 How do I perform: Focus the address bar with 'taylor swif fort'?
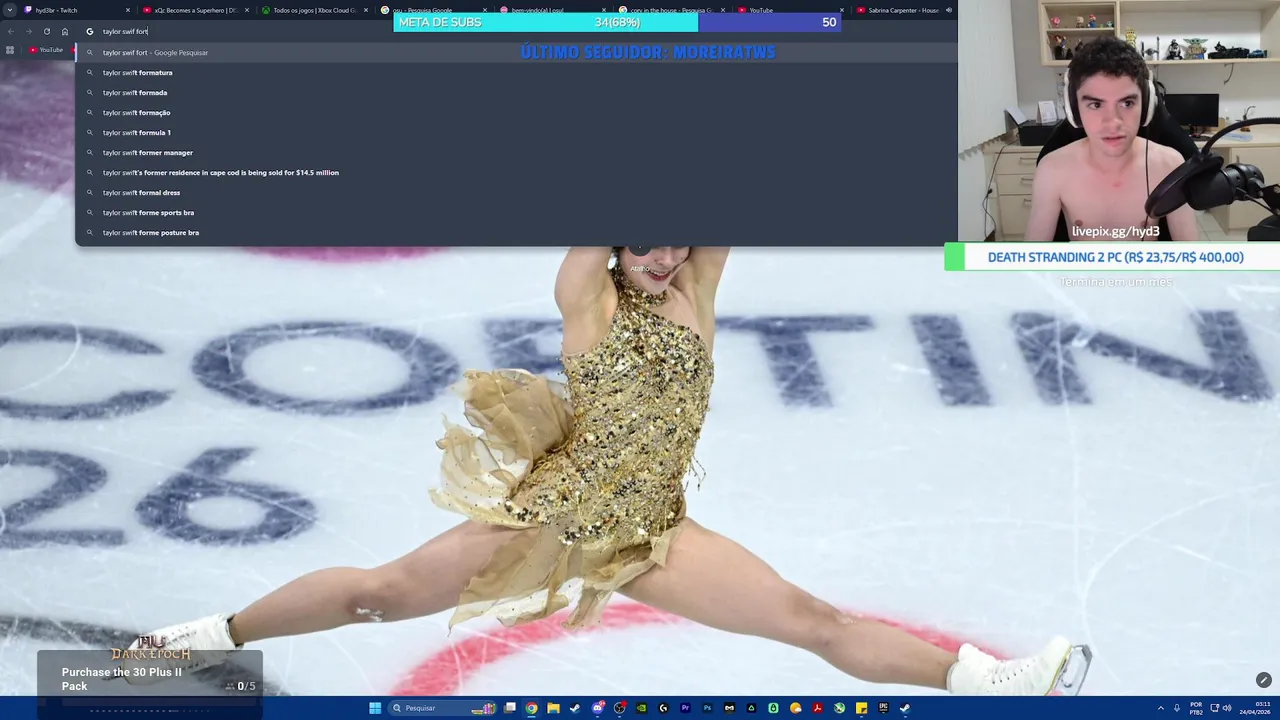(x=515, y=31)
